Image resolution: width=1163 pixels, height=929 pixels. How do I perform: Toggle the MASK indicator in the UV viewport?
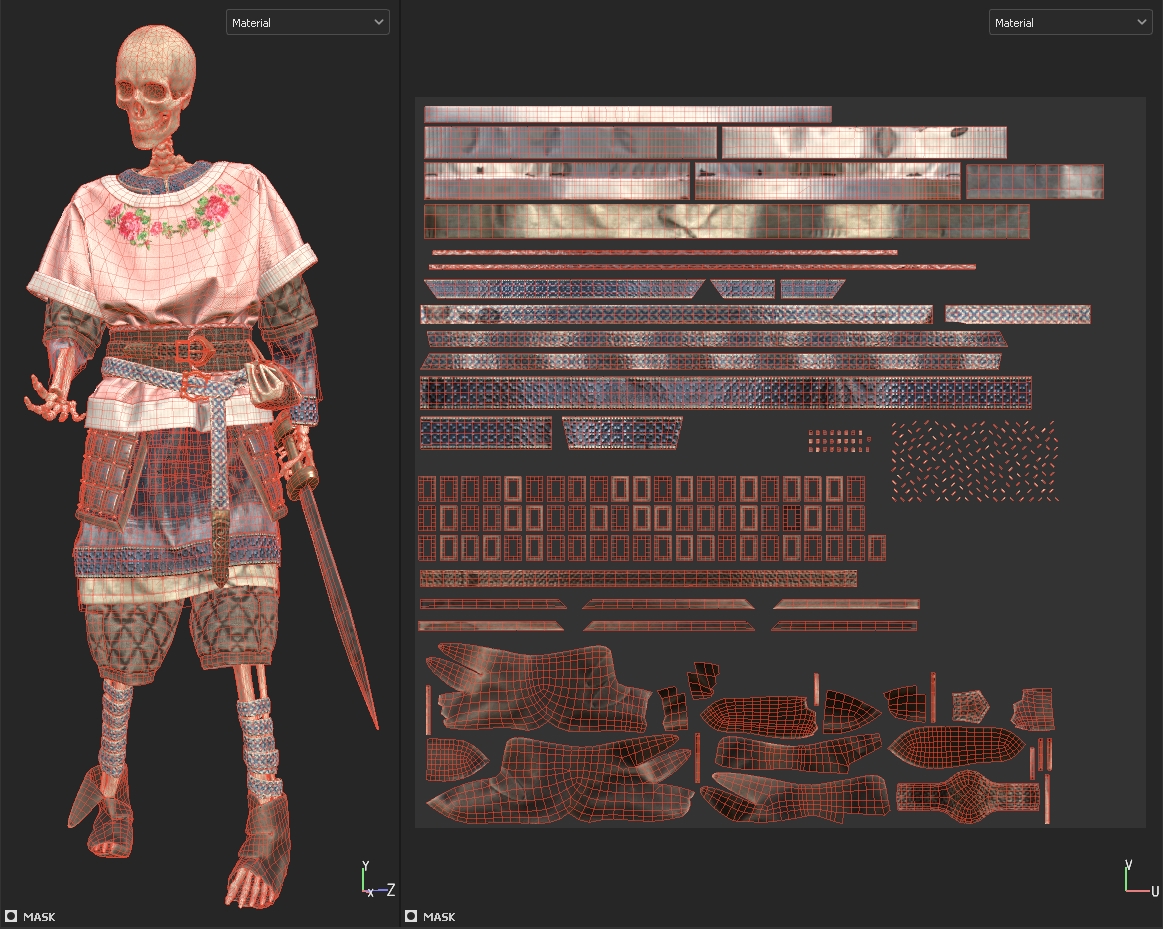(x=411, y=916)
